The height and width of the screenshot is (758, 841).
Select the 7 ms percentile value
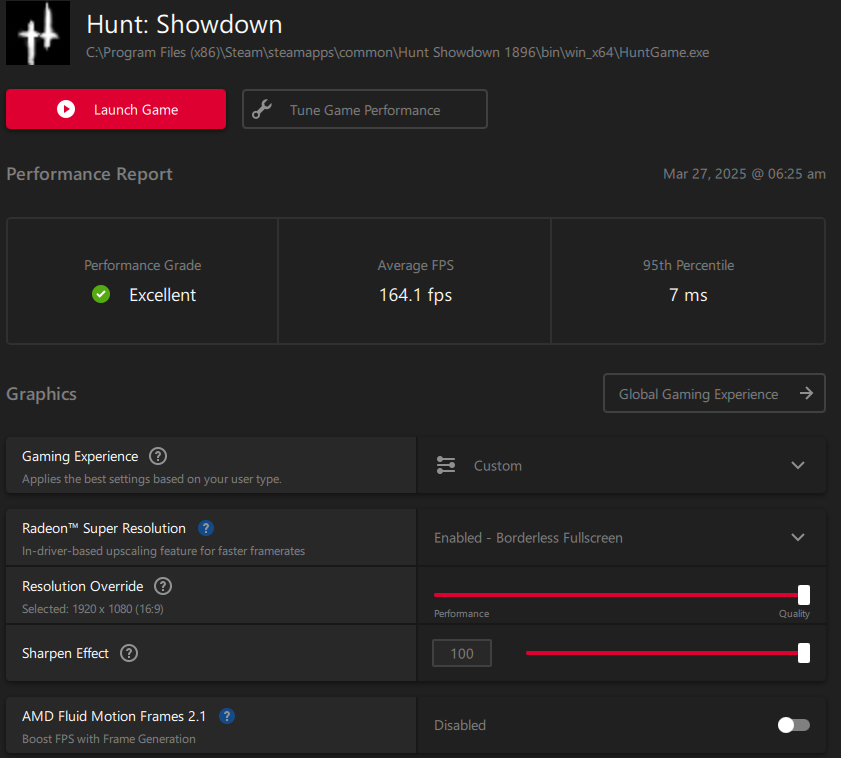tap(688, 295)
